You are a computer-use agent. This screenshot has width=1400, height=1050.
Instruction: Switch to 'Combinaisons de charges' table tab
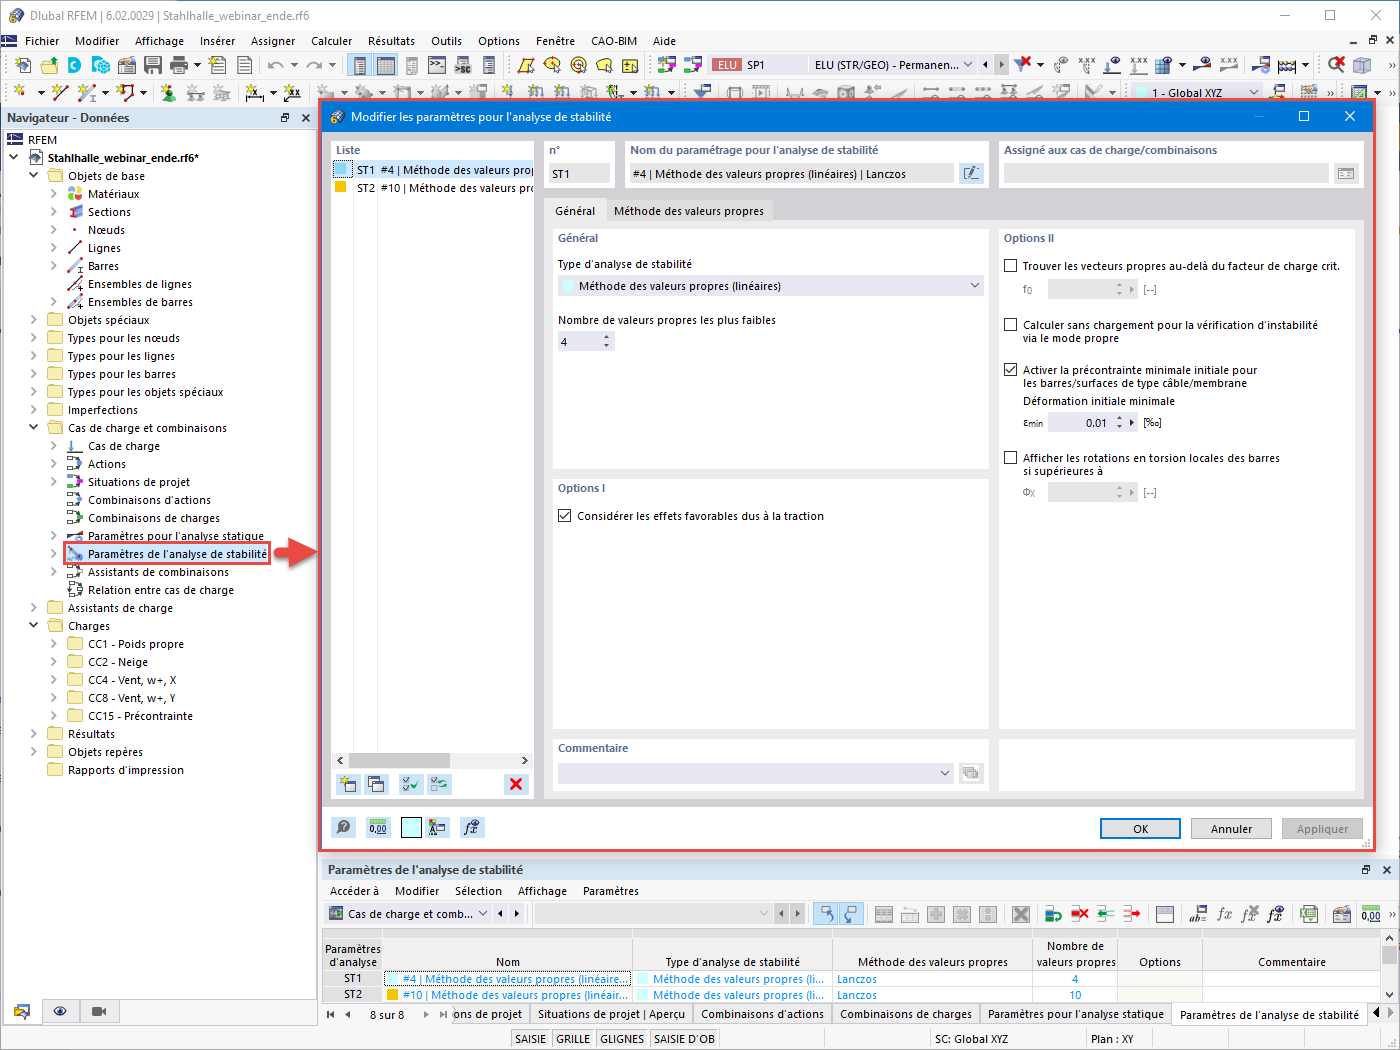906,1014
